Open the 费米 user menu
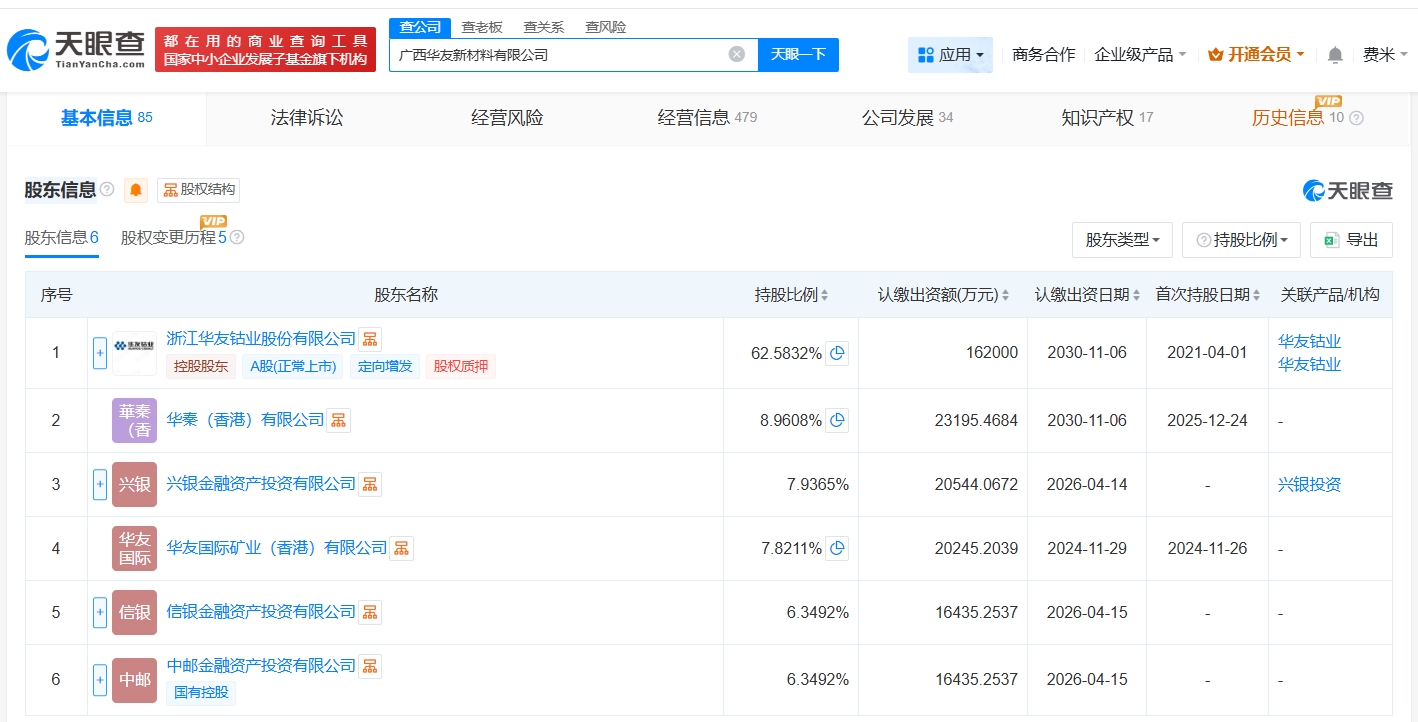1418x722 pixels. pyautogui.click(x=1385, y=55)
